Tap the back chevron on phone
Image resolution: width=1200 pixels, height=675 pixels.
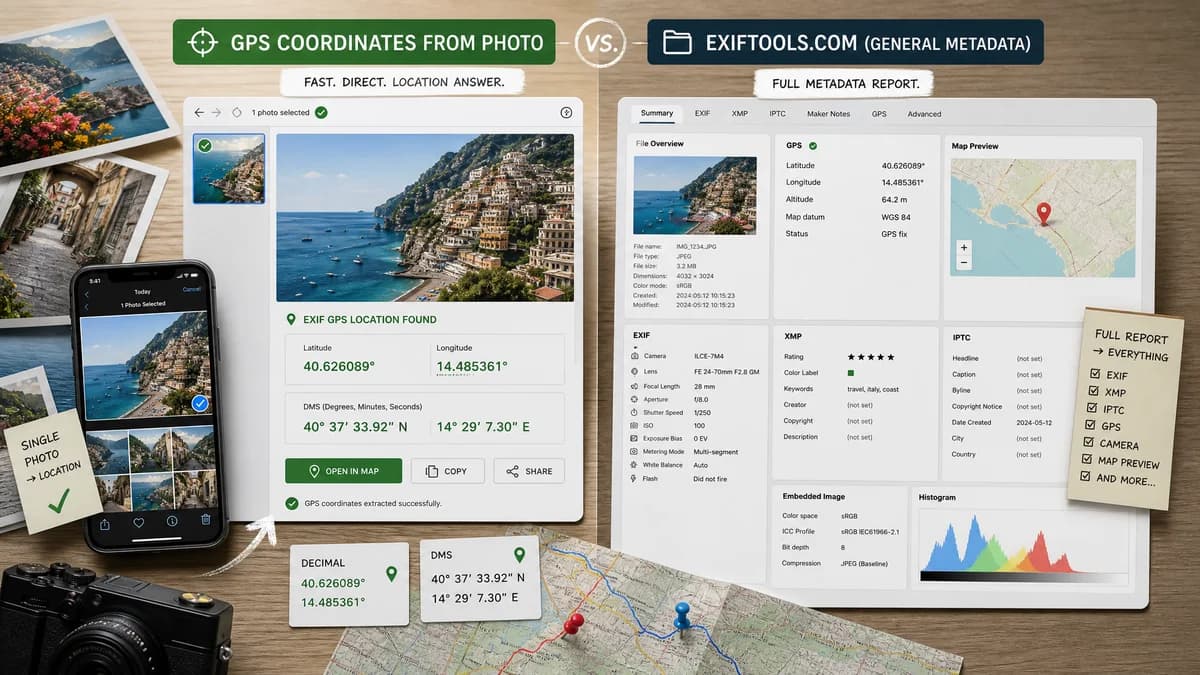(86, 294)
